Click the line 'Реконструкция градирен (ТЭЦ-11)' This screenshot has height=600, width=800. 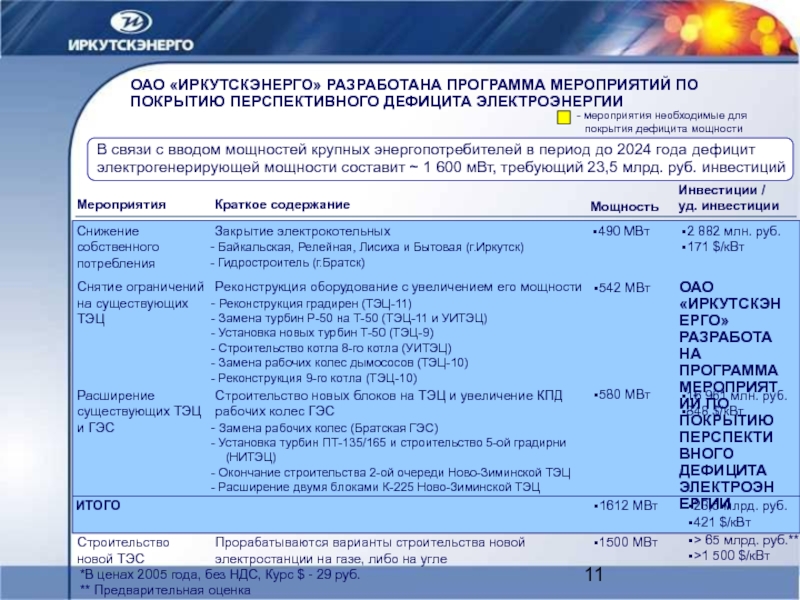click(x=311, y=304)
